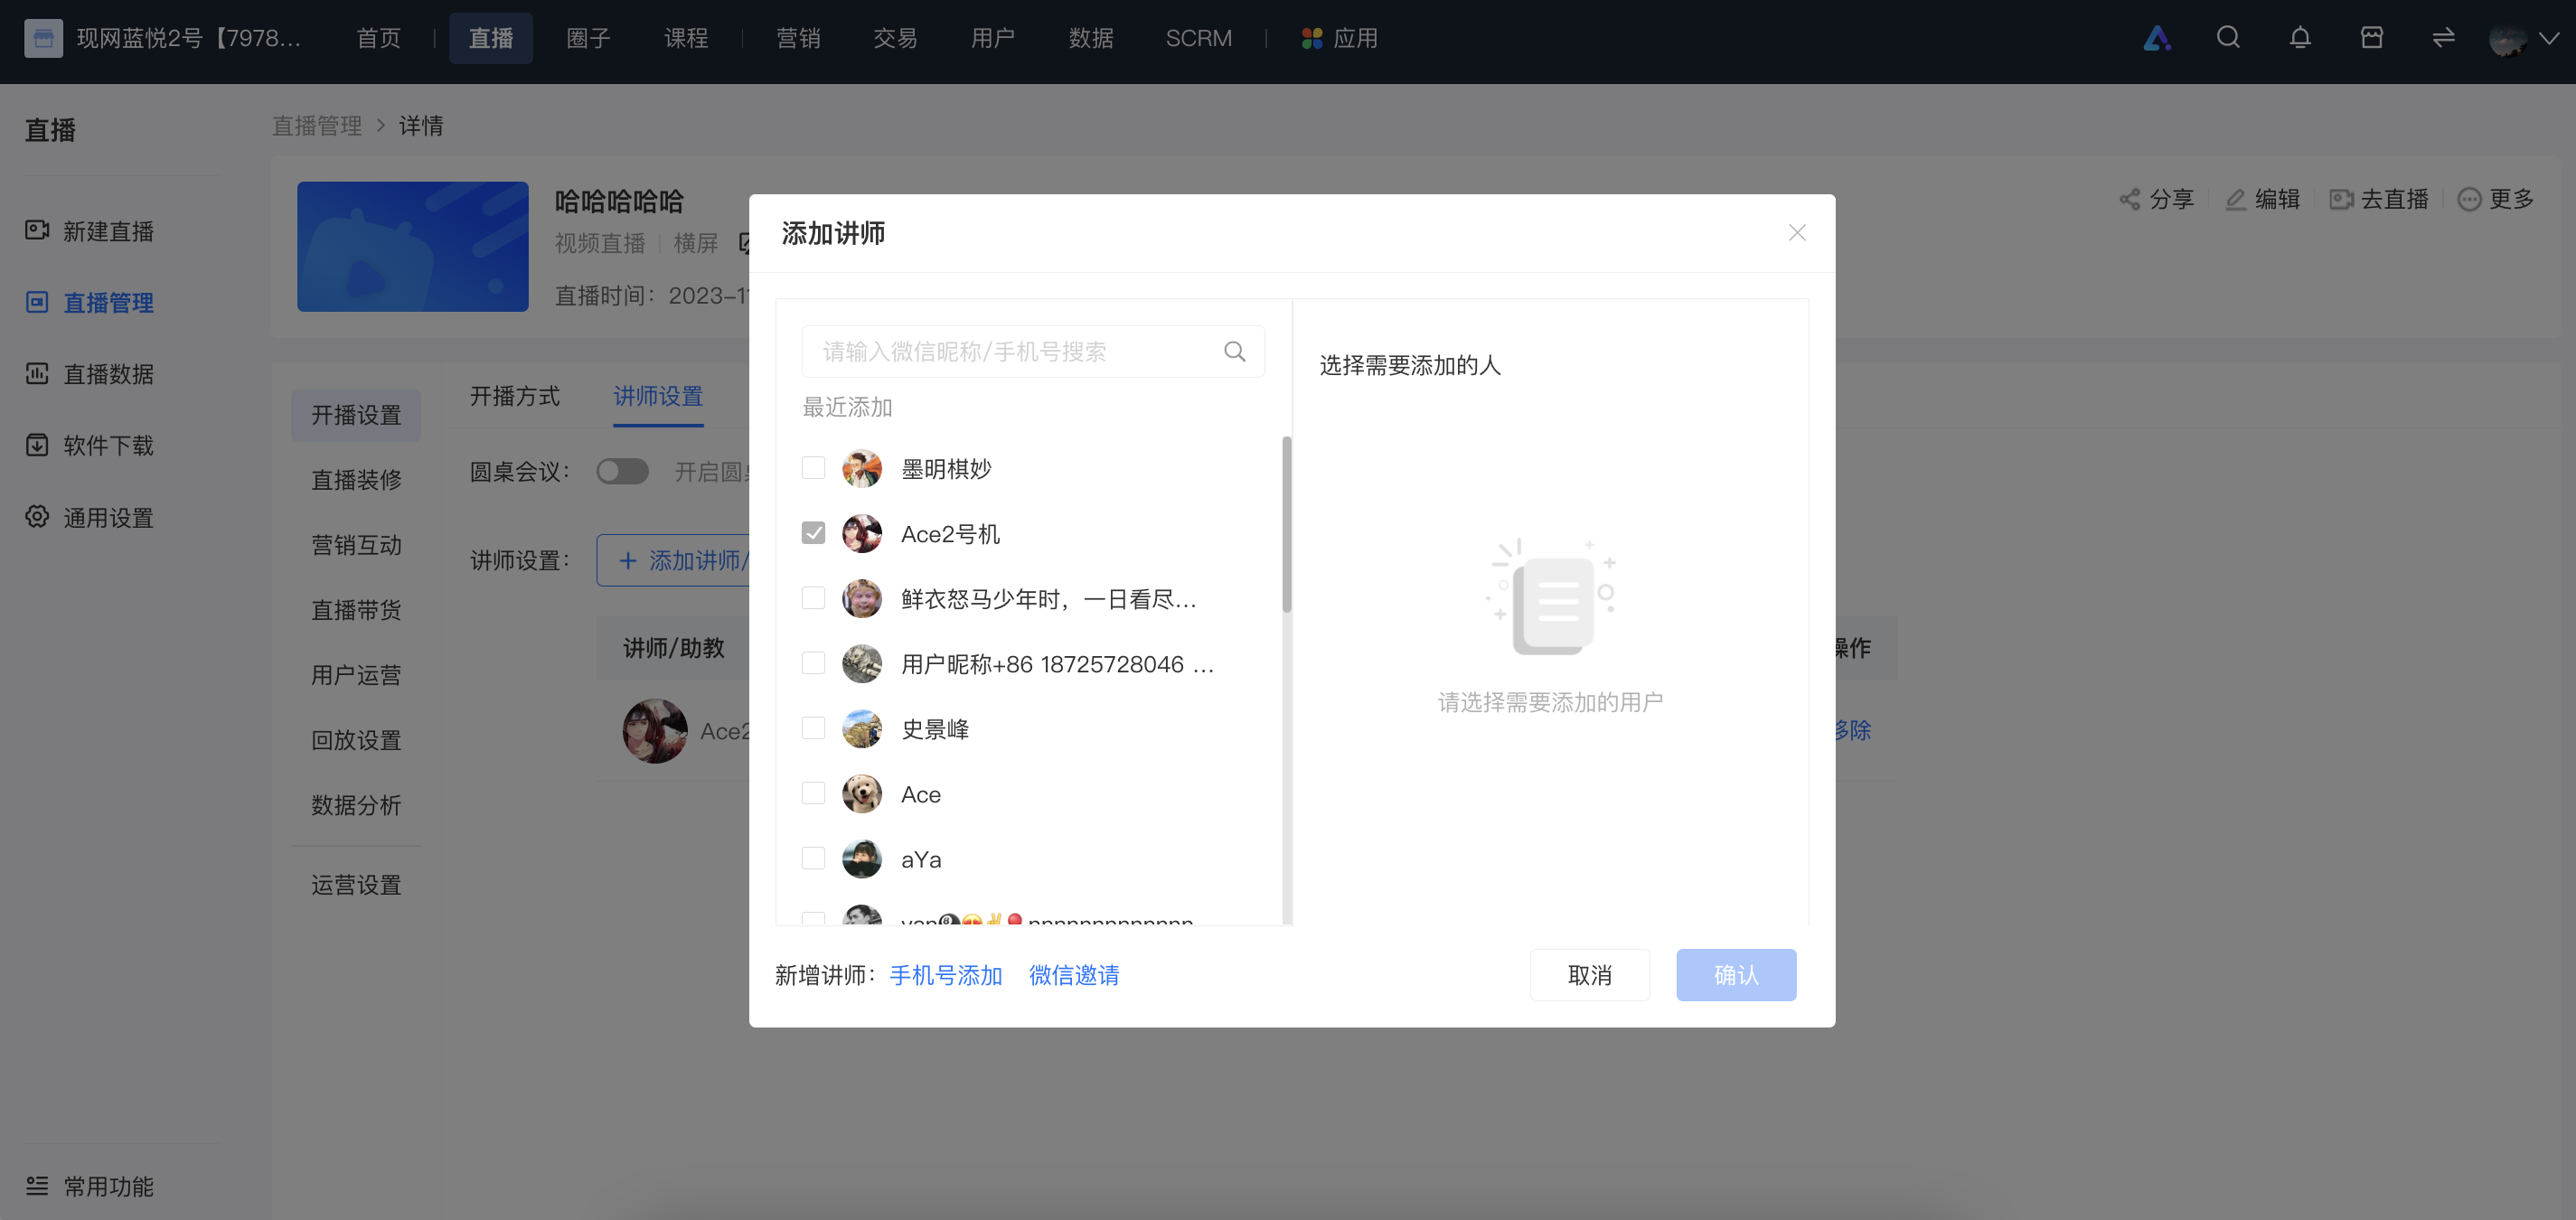2576x1220 pixels.
Task: Select 用户运营 in settings menu
Action: (x=356, y=675)
